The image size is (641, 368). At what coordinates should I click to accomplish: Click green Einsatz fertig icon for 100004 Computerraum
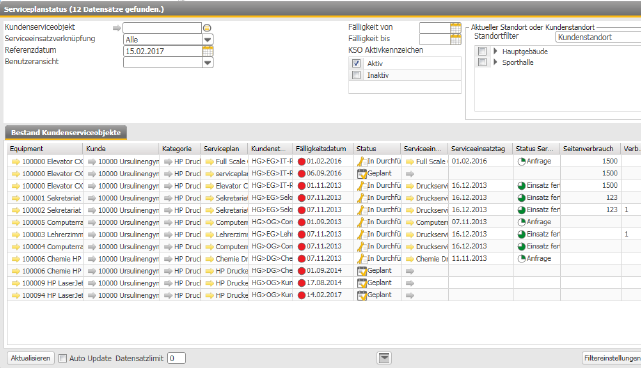(522, 247)
